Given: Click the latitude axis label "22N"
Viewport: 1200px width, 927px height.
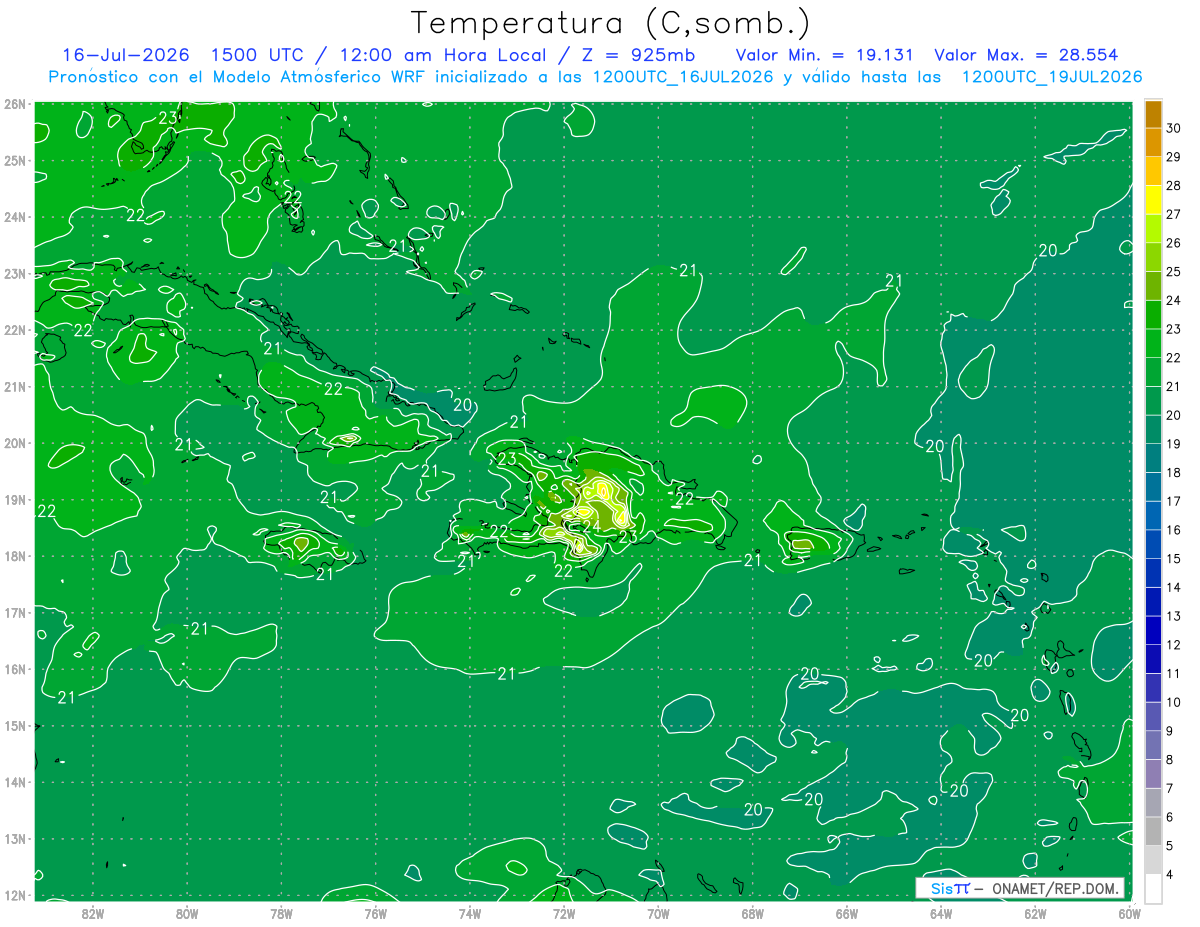Looking at the screenshot, I should click(x=15, y=330).
